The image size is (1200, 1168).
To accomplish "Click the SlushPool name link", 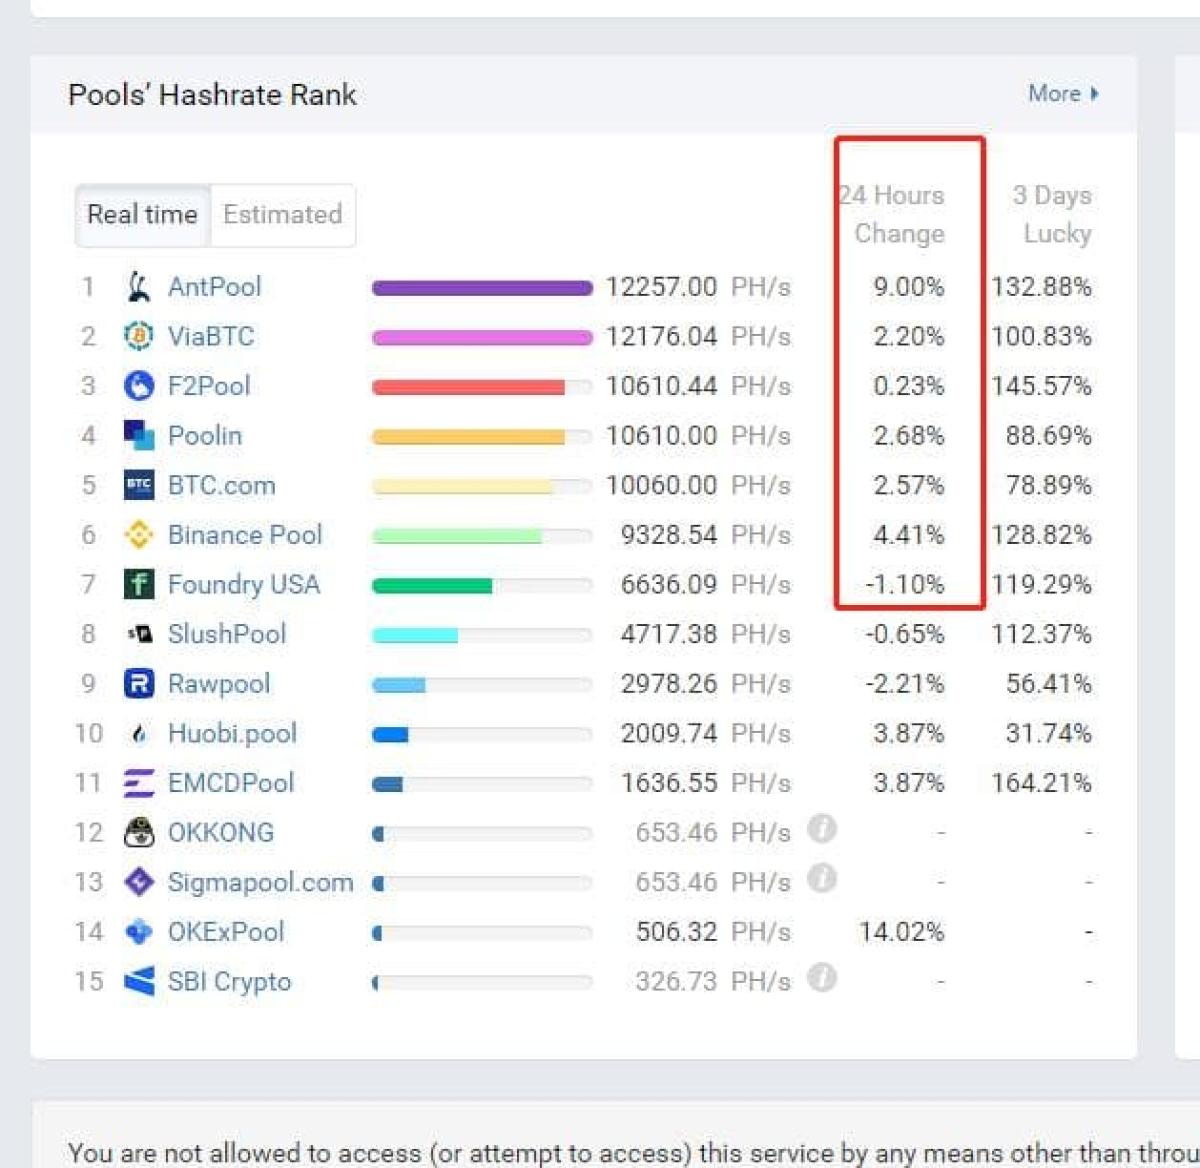I will pos(227,634).
